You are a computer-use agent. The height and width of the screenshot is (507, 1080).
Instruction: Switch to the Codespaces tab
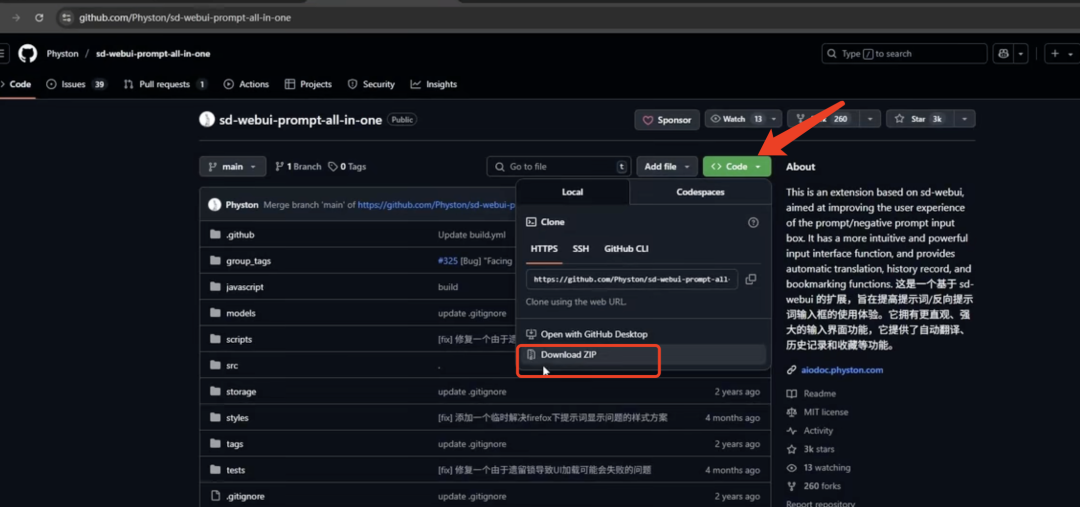[700, 192]
